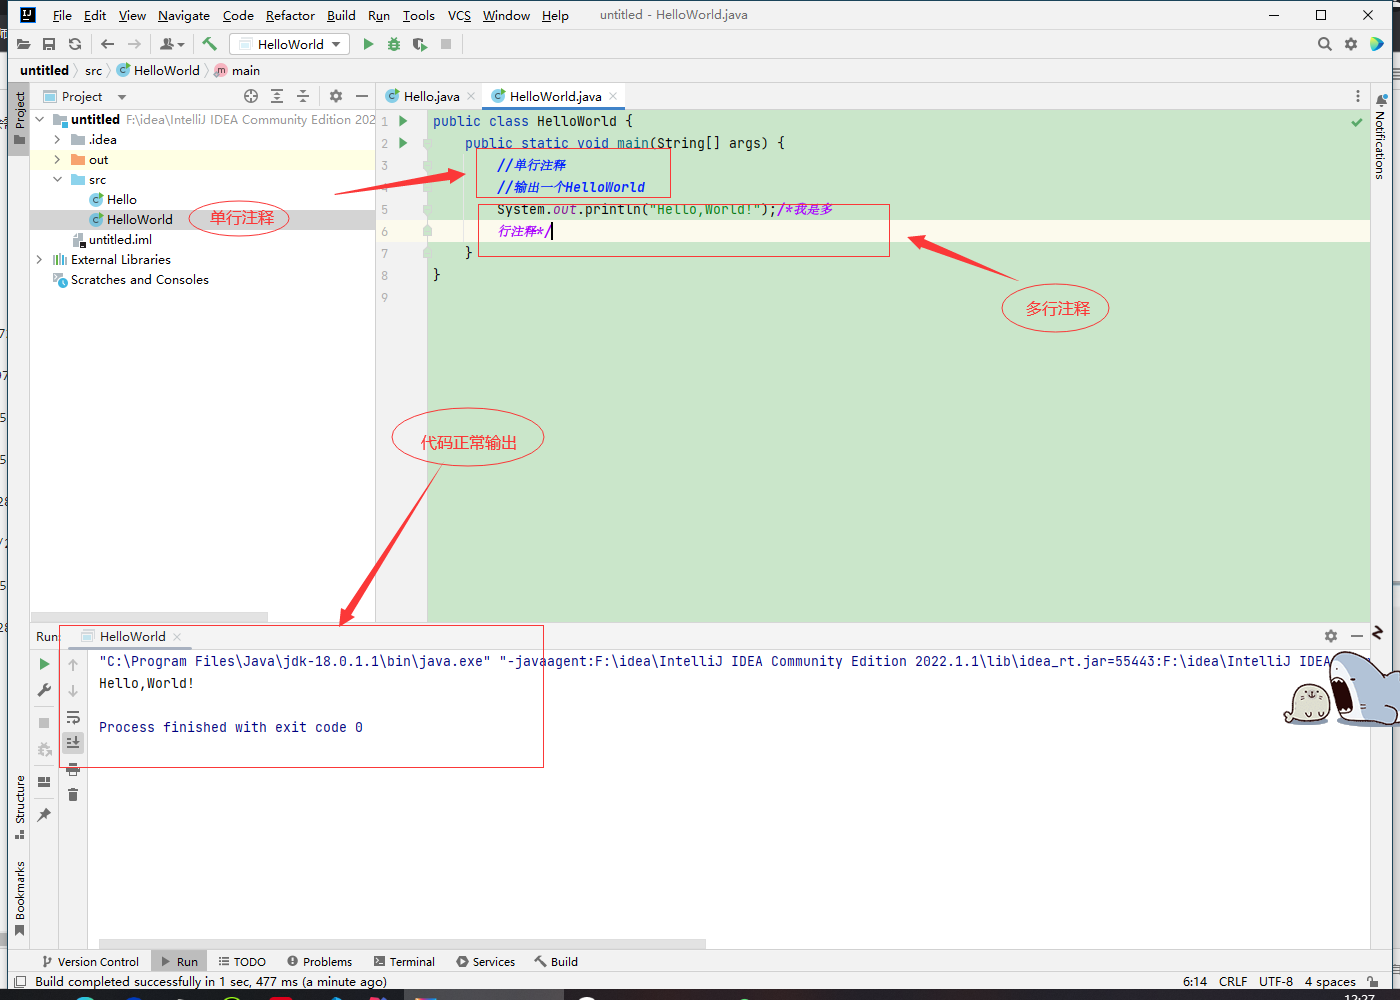
Task: Click the run gutter icon beside line 2
Action: 404,143
